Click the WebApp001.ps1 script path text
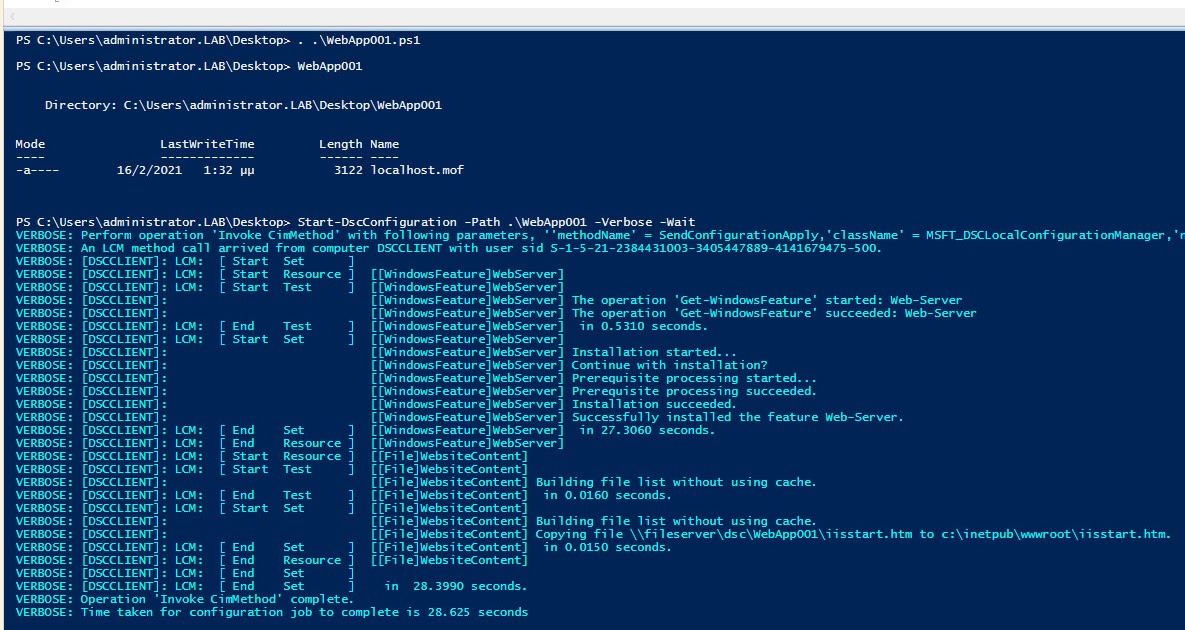Image resolution: width=1185 pixels, height=630 pixels. pos(363,40)
